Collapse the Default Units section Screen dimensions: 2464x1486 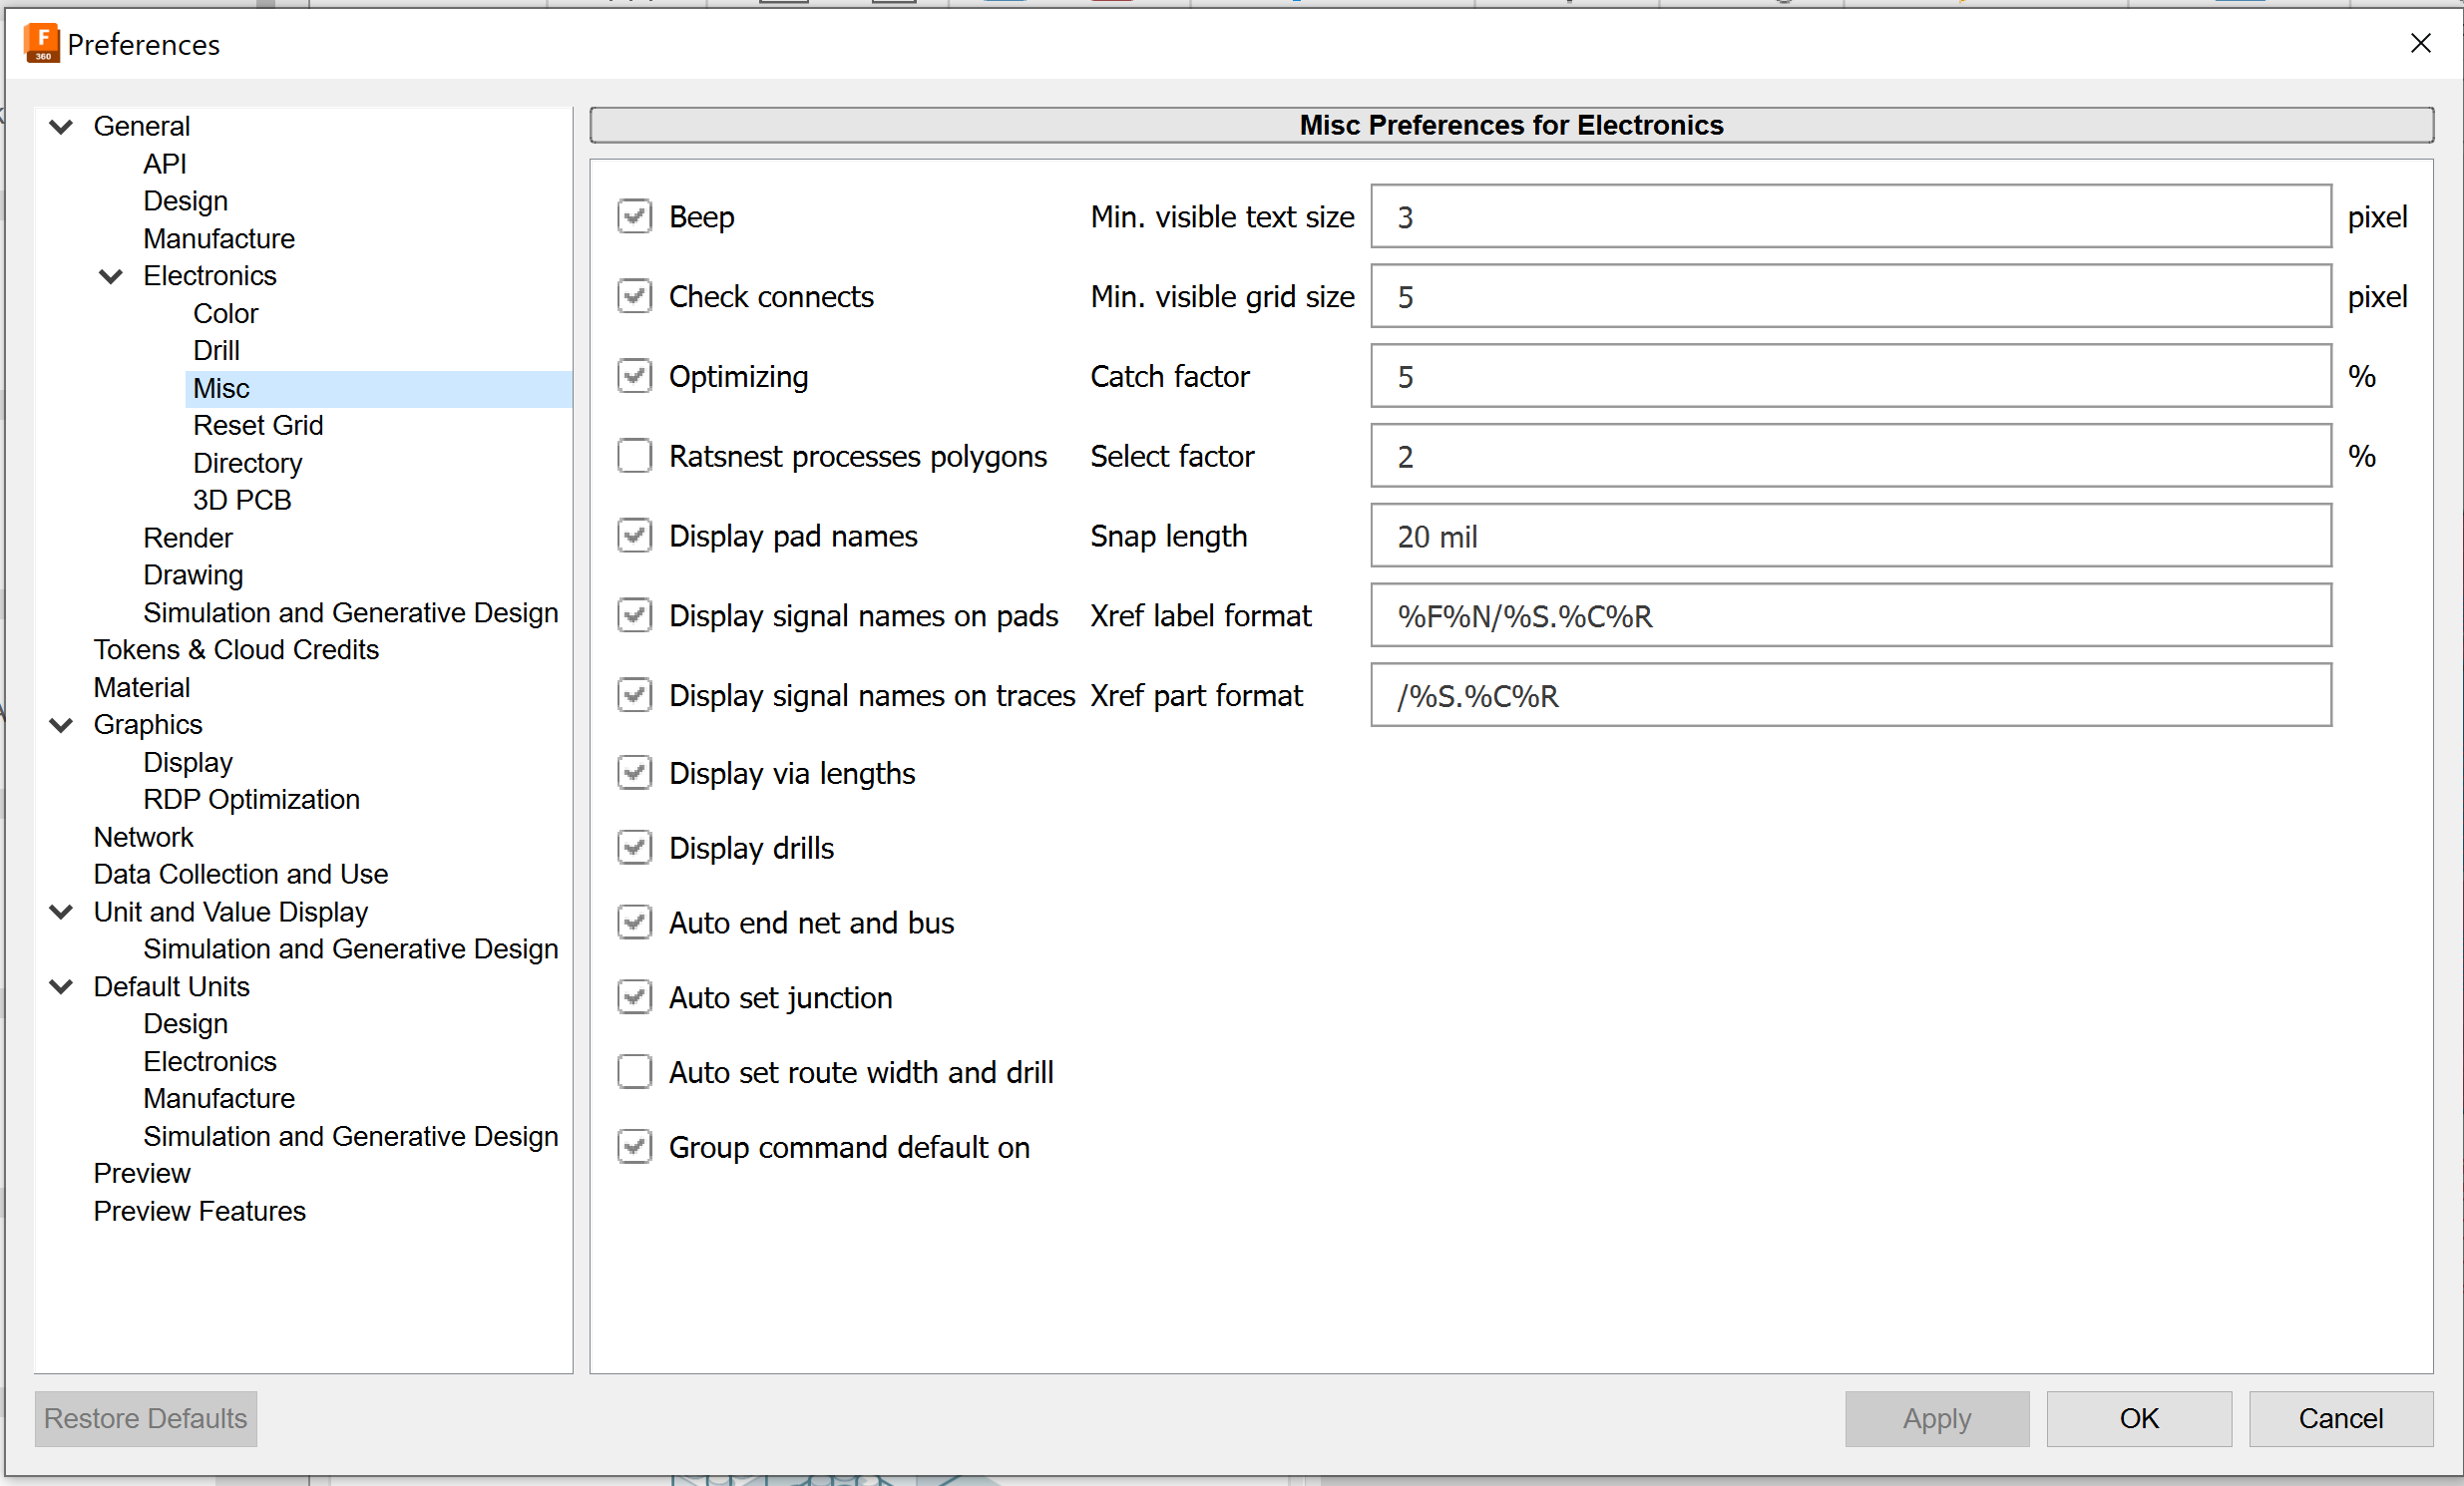(x=62, y=987)
